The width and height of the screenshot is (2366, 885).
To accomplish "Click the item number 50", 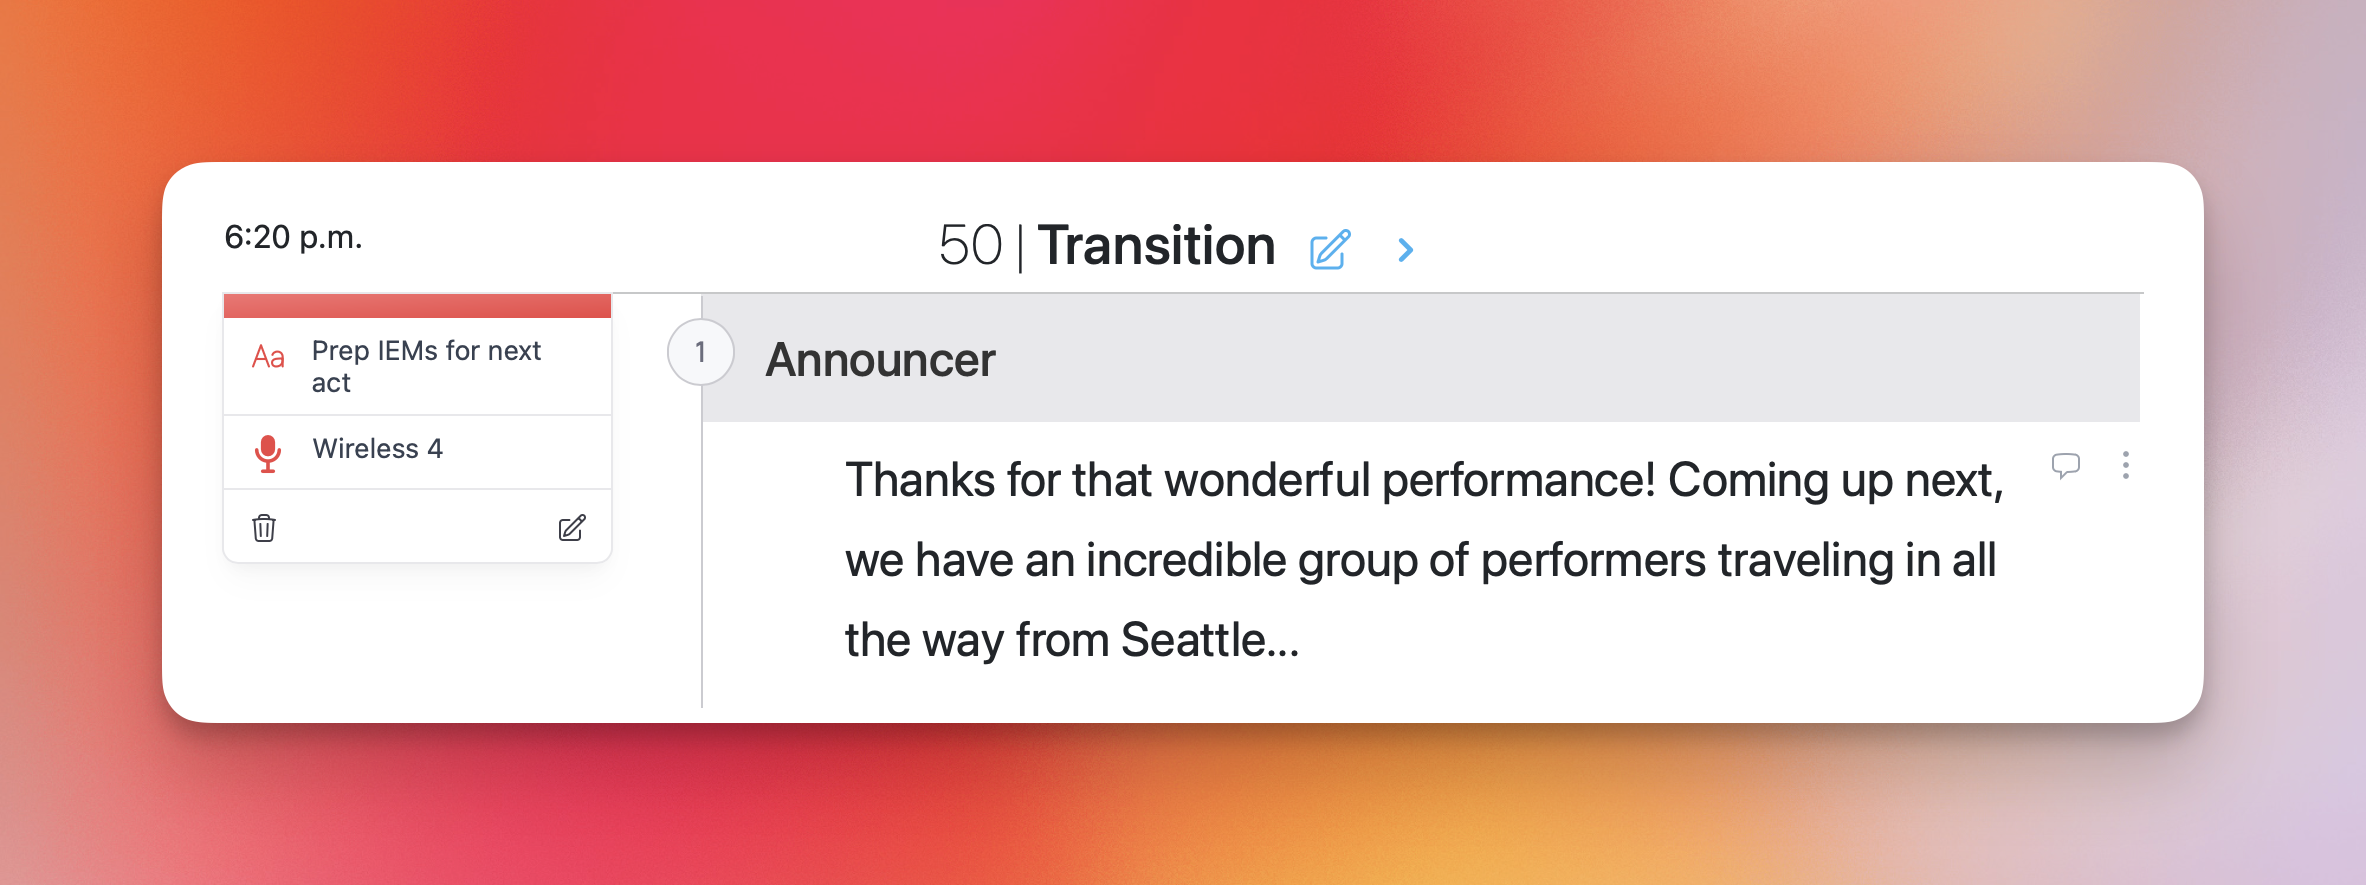I will click(x=970, y=246).
